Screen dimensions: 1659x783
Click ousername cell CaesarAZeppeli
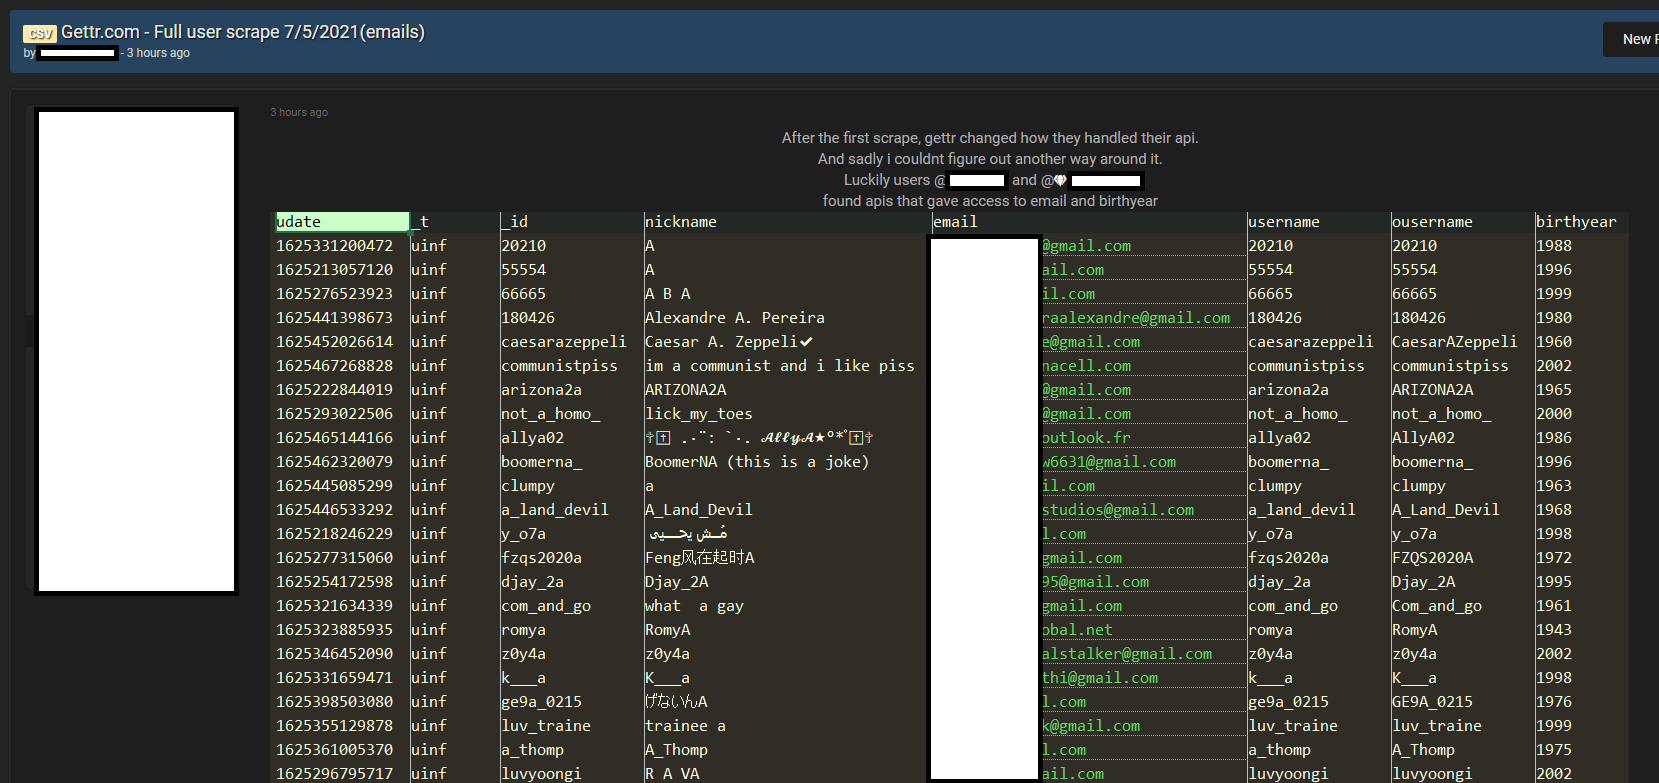pos(1454,342)
